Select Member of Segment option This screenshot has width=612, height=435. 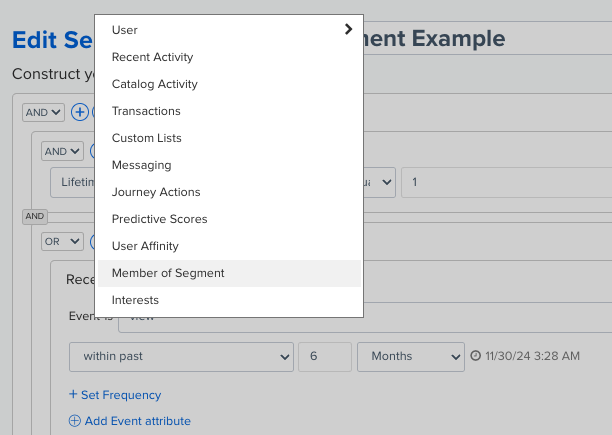[x=229, y=273]
